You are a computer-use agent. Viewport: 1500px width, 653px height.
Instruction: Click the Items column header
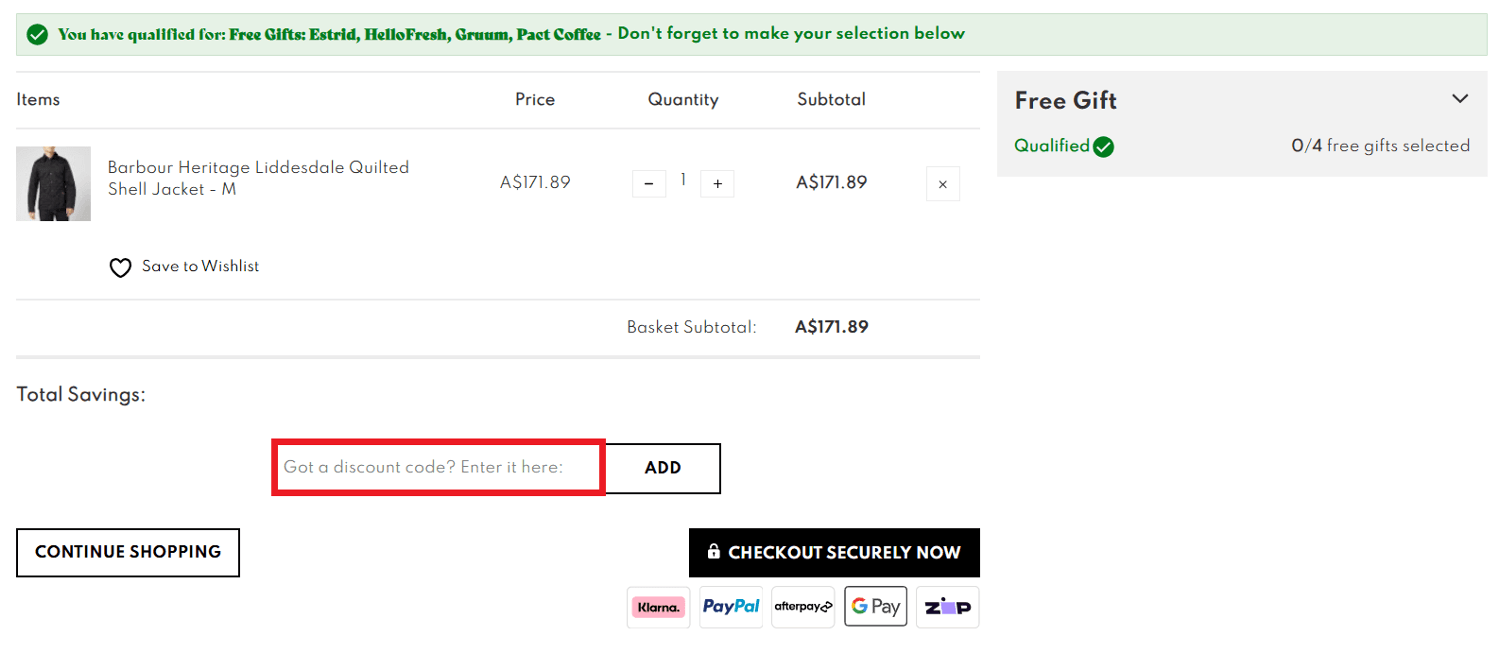click(x=38, y=100)
